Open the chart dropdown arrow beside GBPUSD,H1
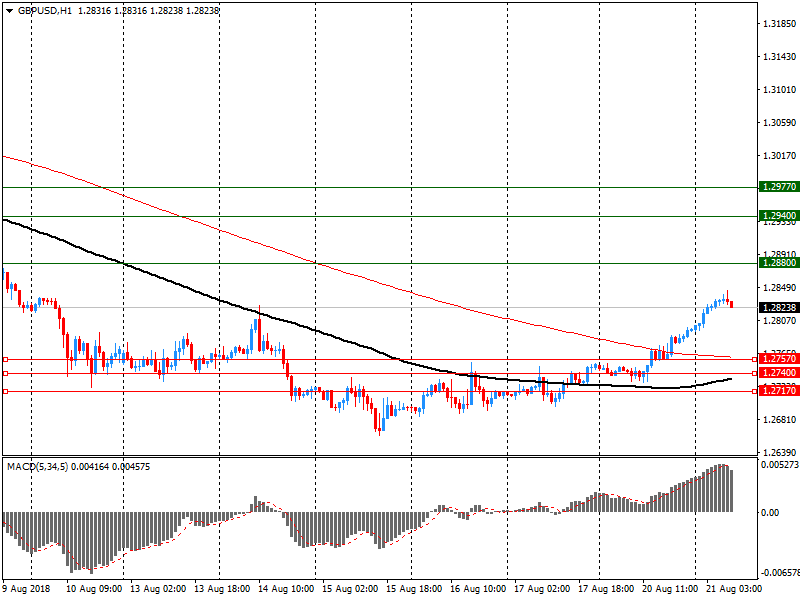800x600 pixels. click(9, 11)
